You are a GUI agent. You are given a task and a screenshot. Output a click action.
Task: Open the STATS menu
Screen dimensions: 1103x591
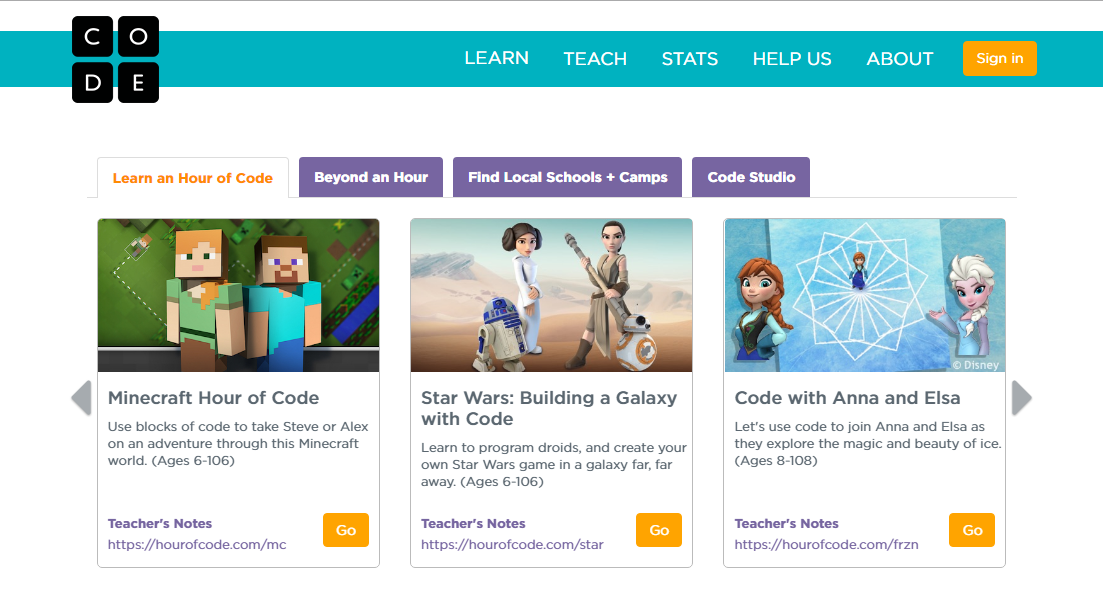(x=690, y=59)
